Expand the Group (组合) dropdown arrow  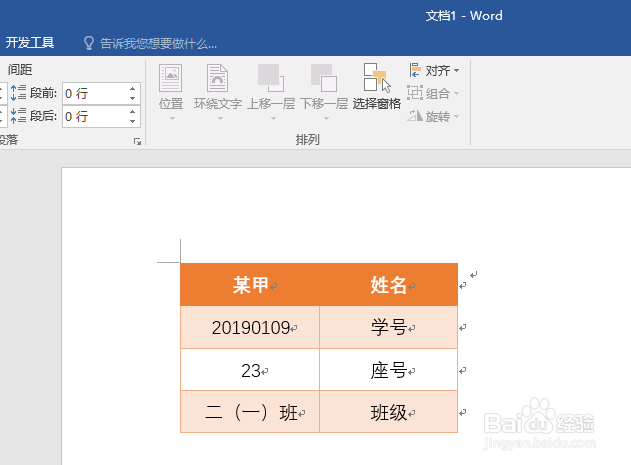point(456,94)
